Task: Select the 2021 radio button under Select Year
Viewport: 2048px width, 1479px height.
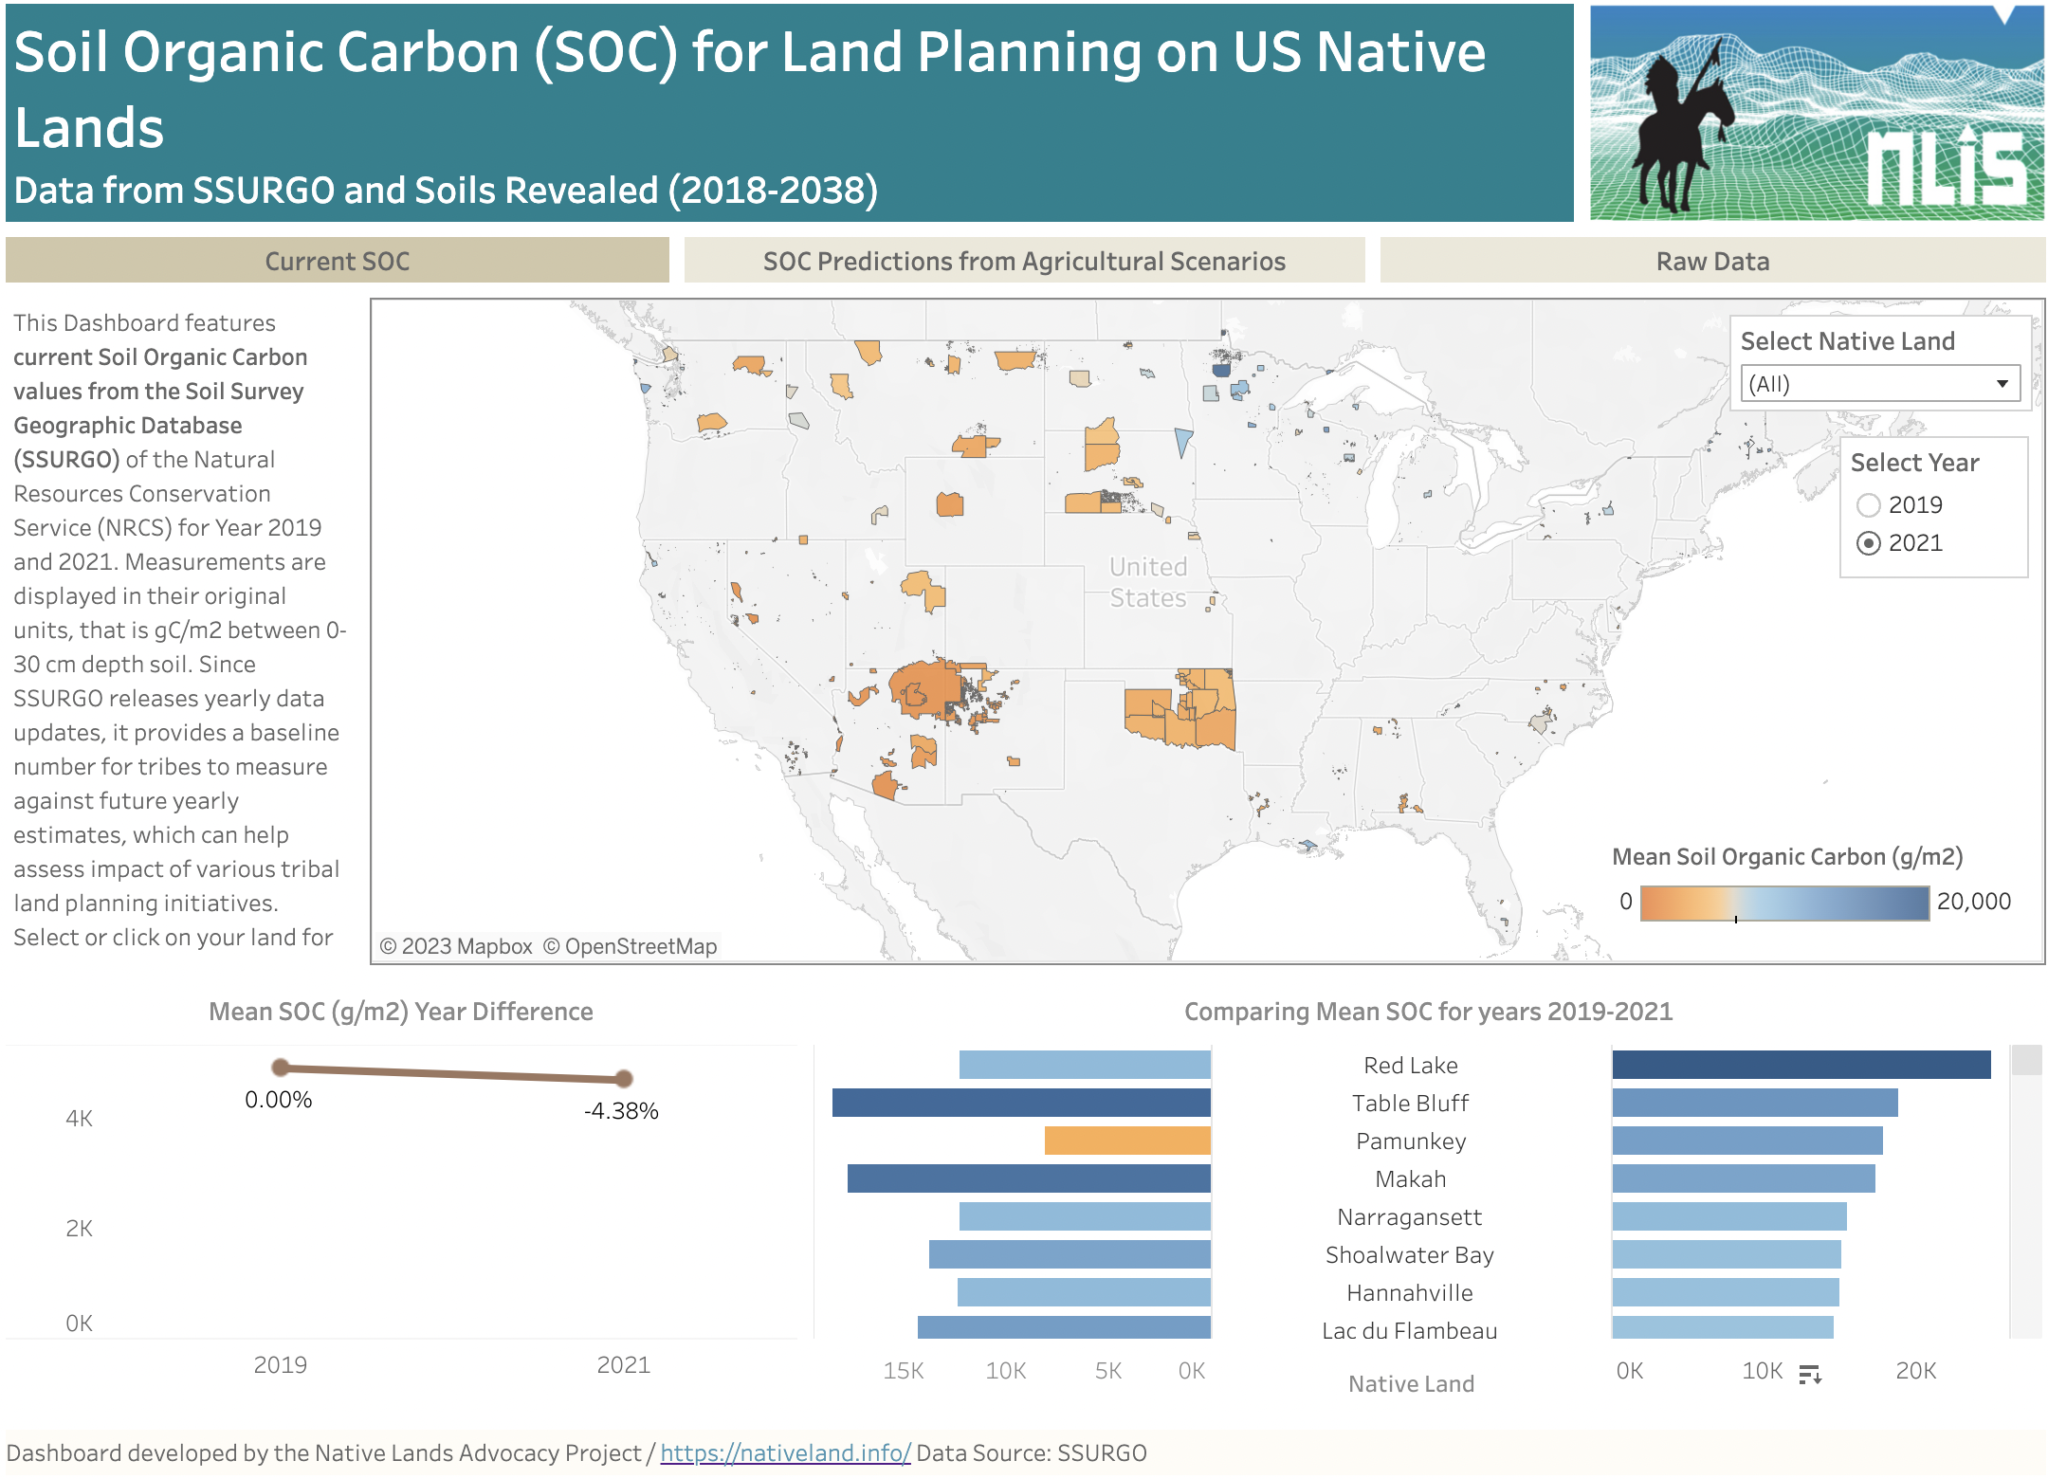Action: (x=1868, y=543)
